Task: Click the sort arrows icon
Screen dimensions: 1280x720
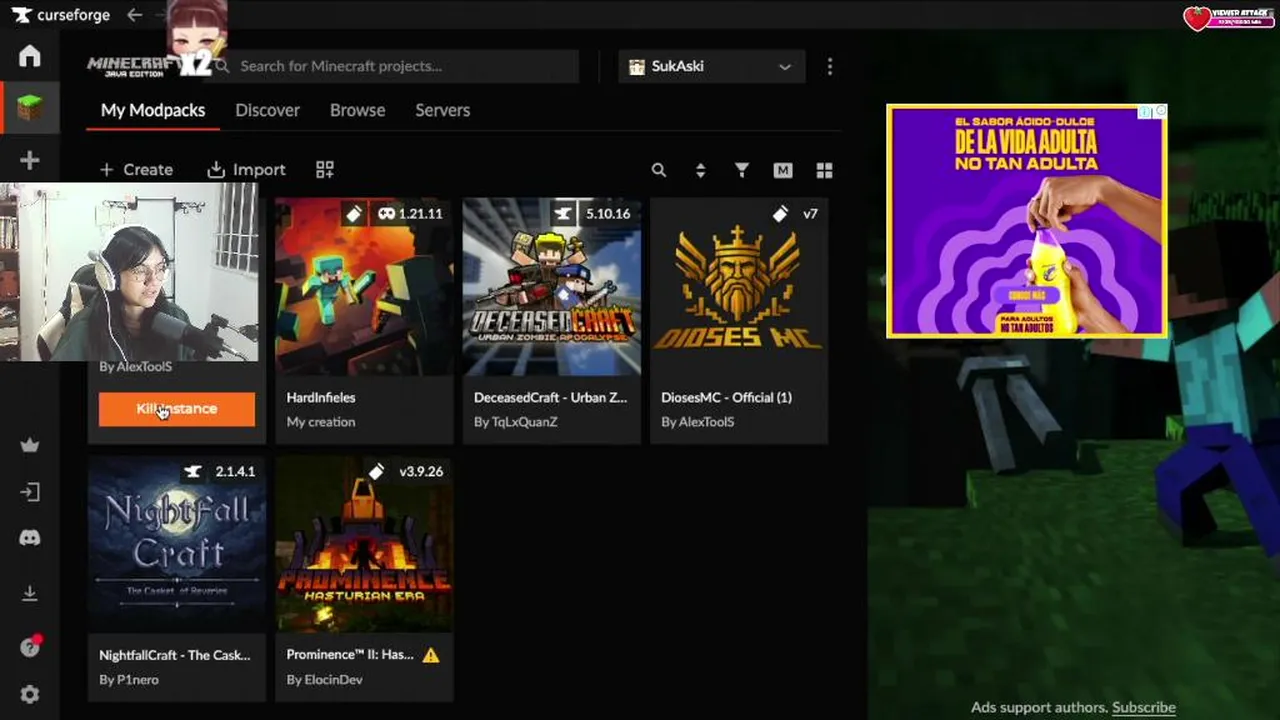Action: [700, 170]
